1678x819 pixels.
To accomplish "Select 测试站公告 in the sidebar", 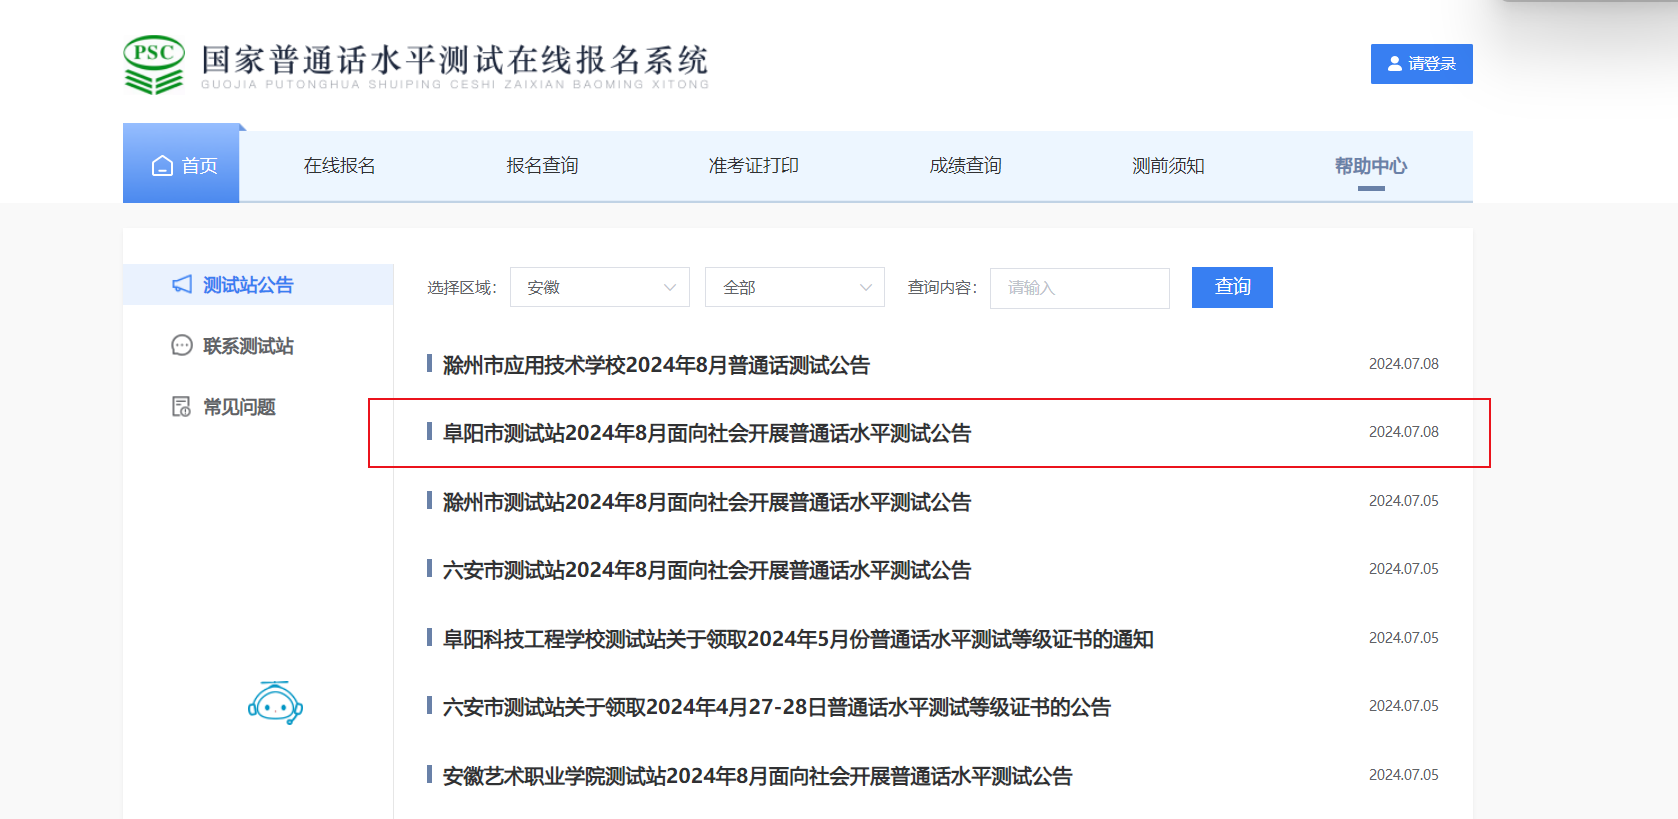I will 258,285.
